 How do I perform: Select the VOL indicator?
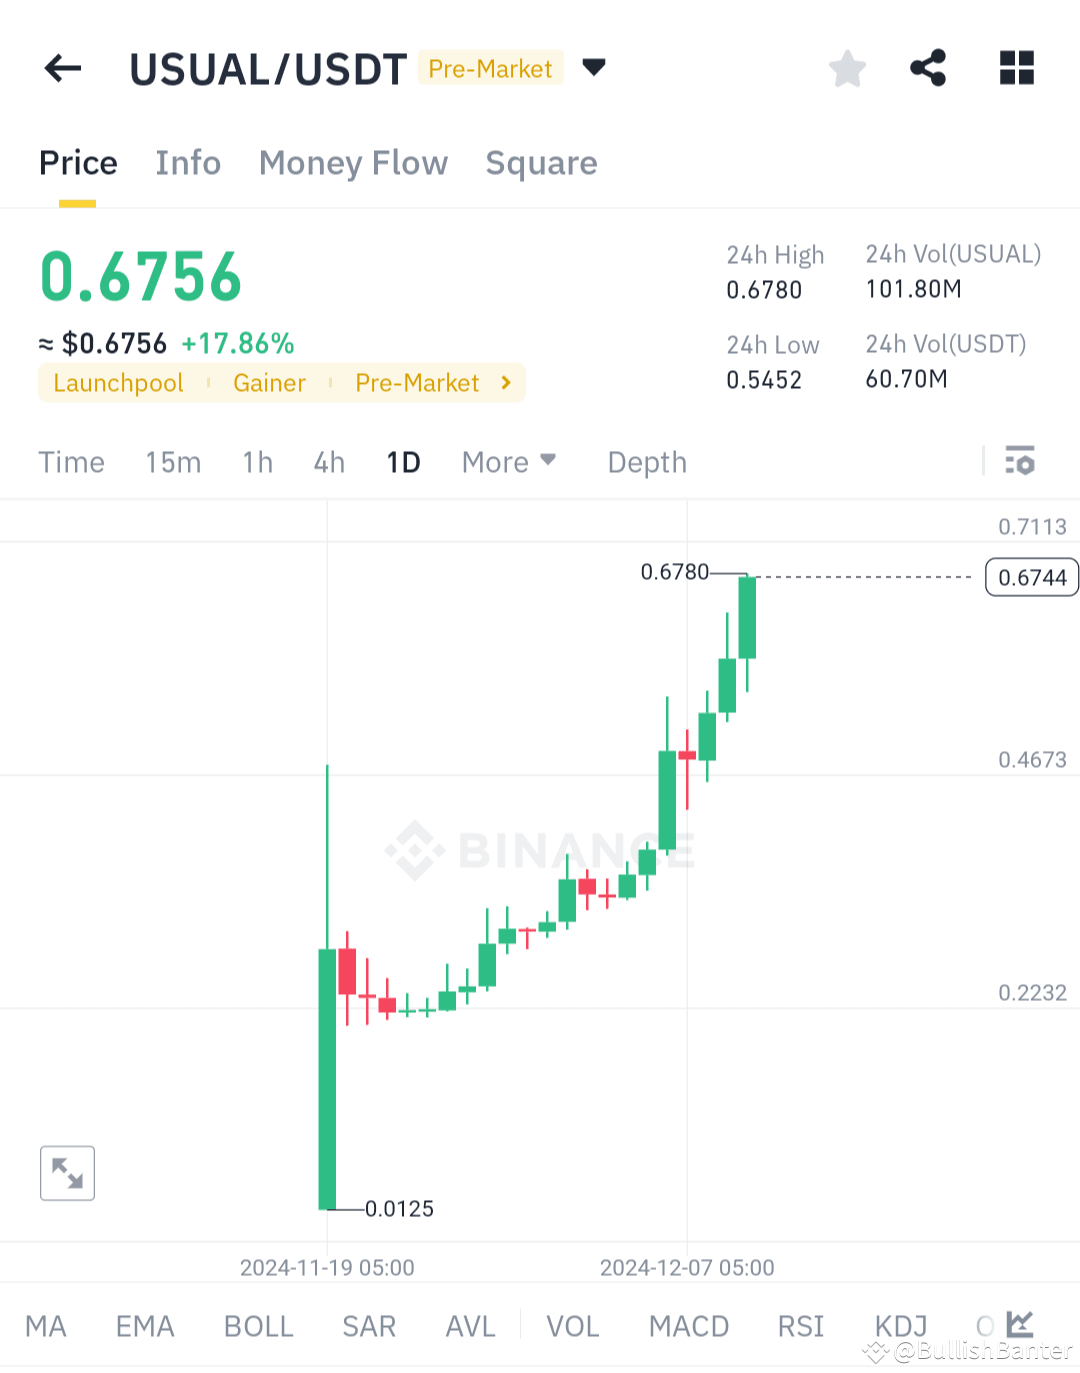[573, 1326]
